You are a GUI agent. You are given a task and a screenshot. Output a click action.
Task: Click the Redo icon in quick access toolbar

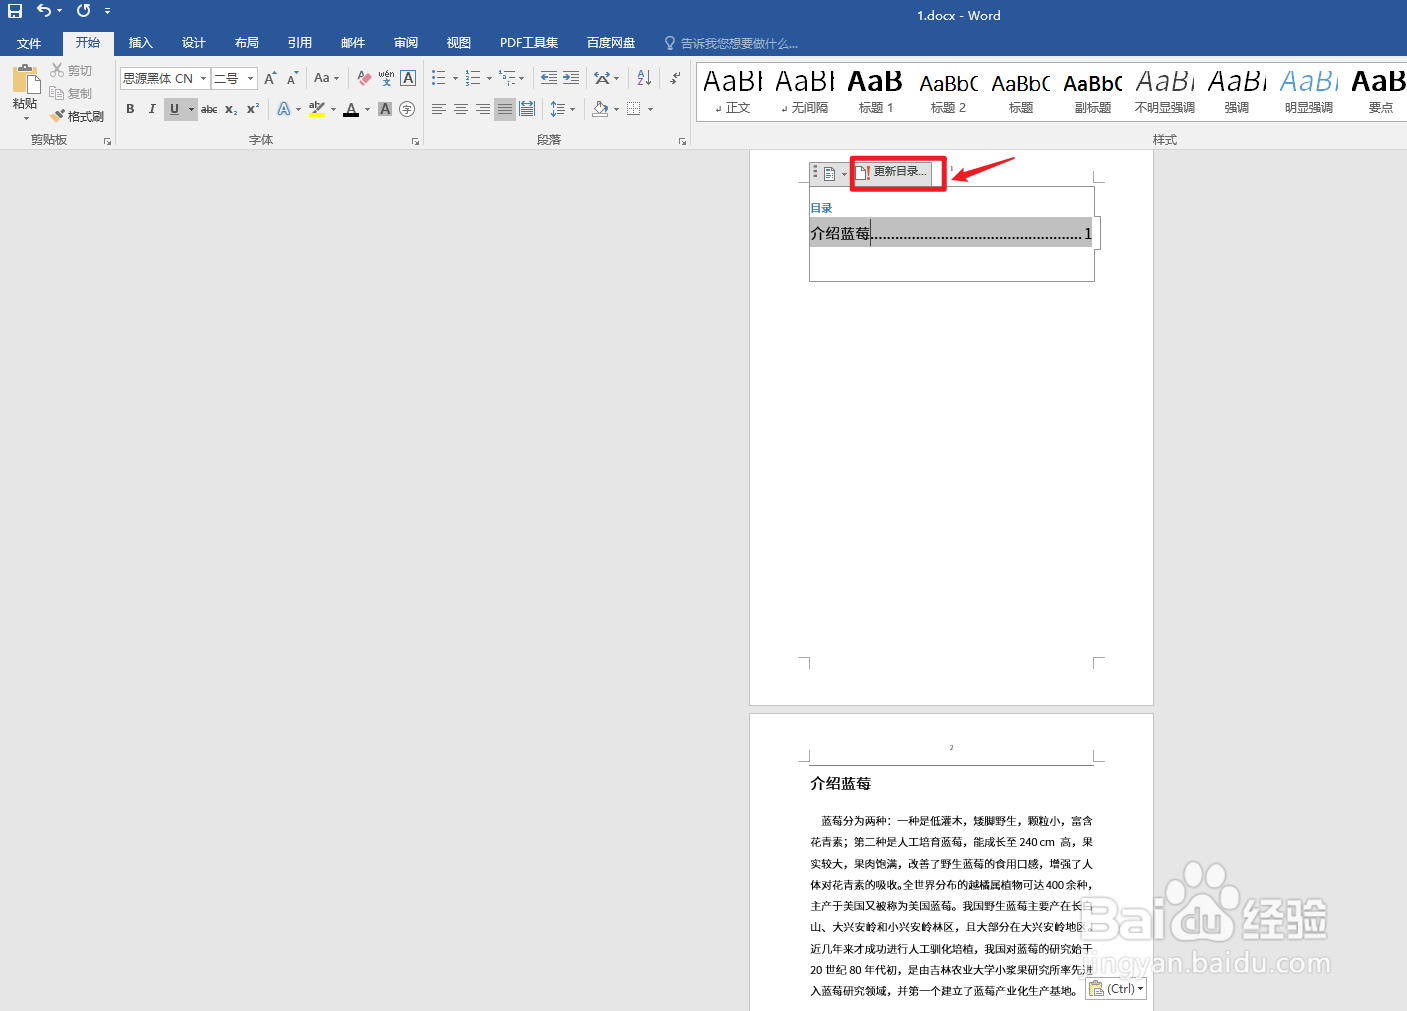pos(83,11)
